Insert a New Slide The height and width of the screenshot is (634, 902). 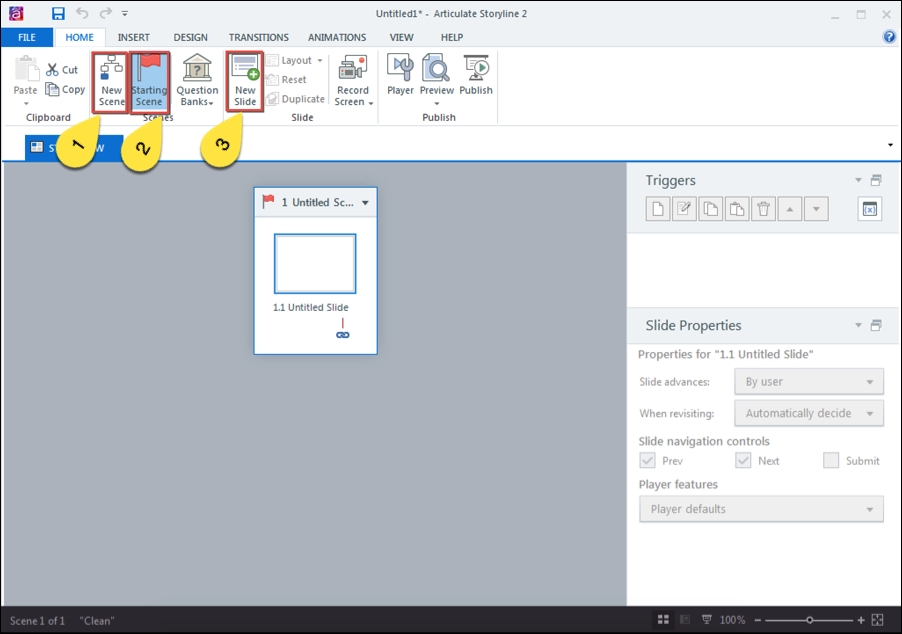tap(245, 81)
